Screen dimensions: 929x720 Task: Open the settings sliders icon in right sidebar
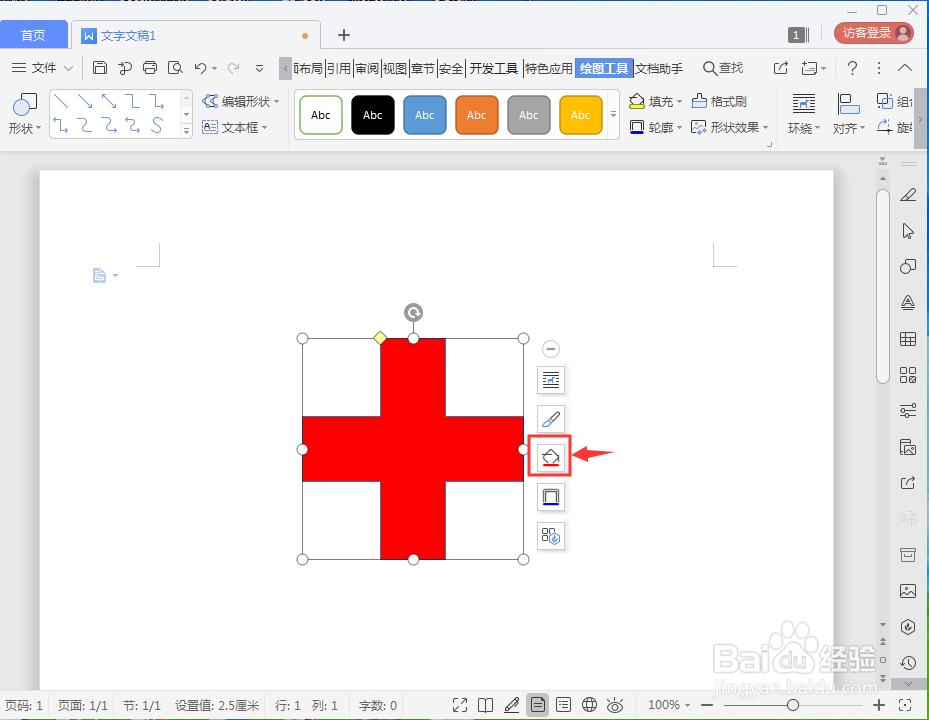click(x=908, y=410)
